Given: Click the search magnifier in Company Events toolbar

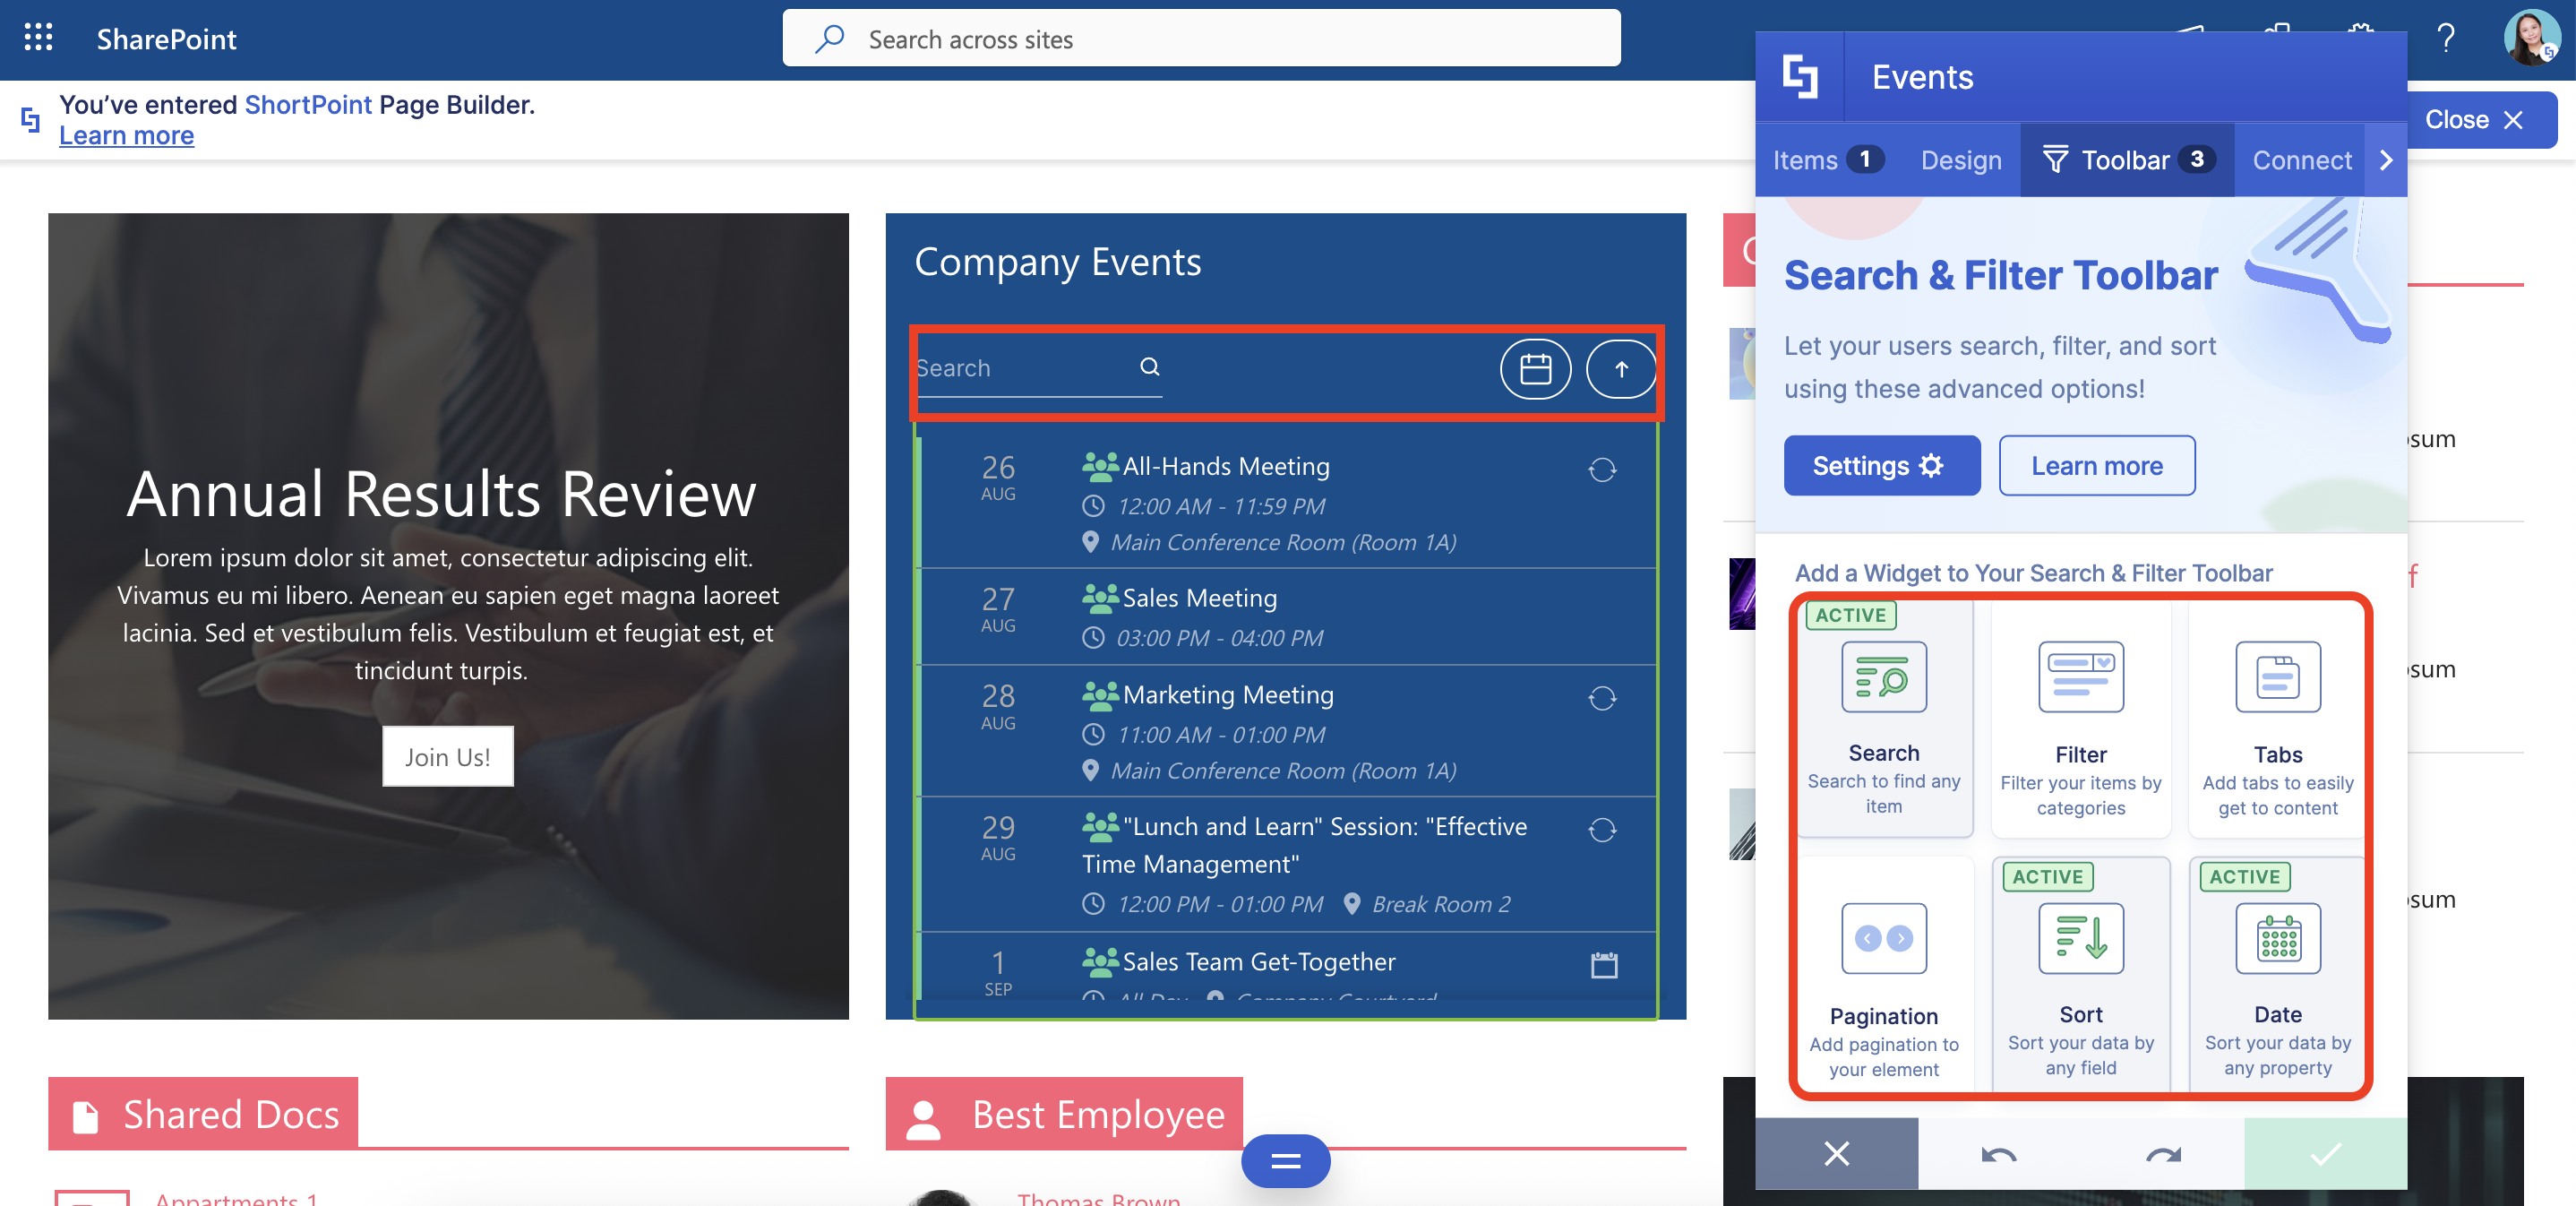Looking at the screenshot, I should pos(1150,366).
